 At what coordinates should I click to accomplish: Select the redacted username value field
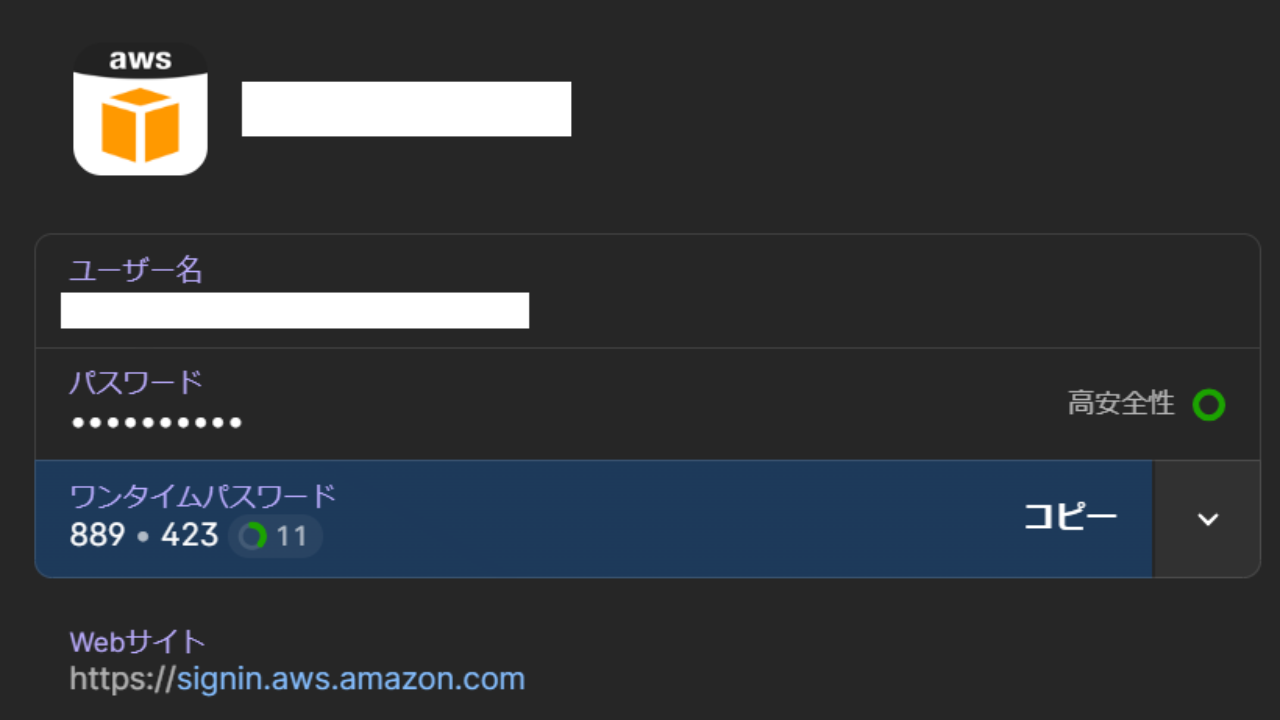[x=295, y=310]
